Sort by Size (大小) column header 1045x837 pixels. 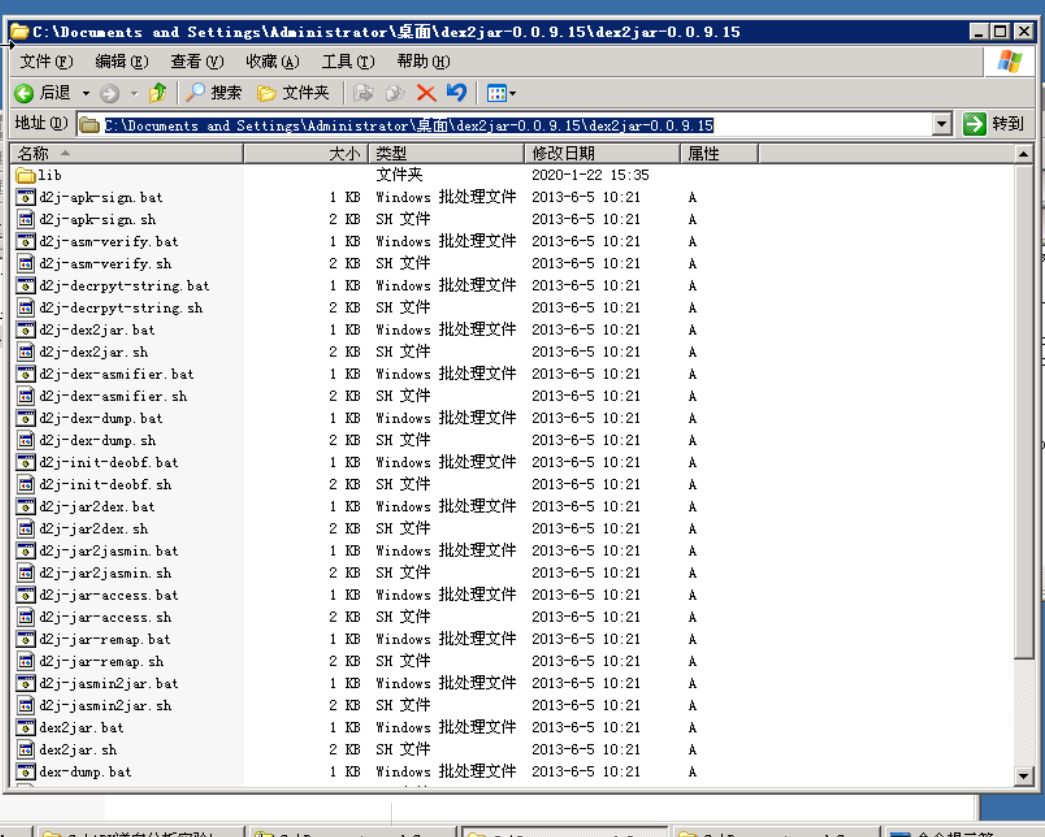pyautogui.click(x=305, y=153)
